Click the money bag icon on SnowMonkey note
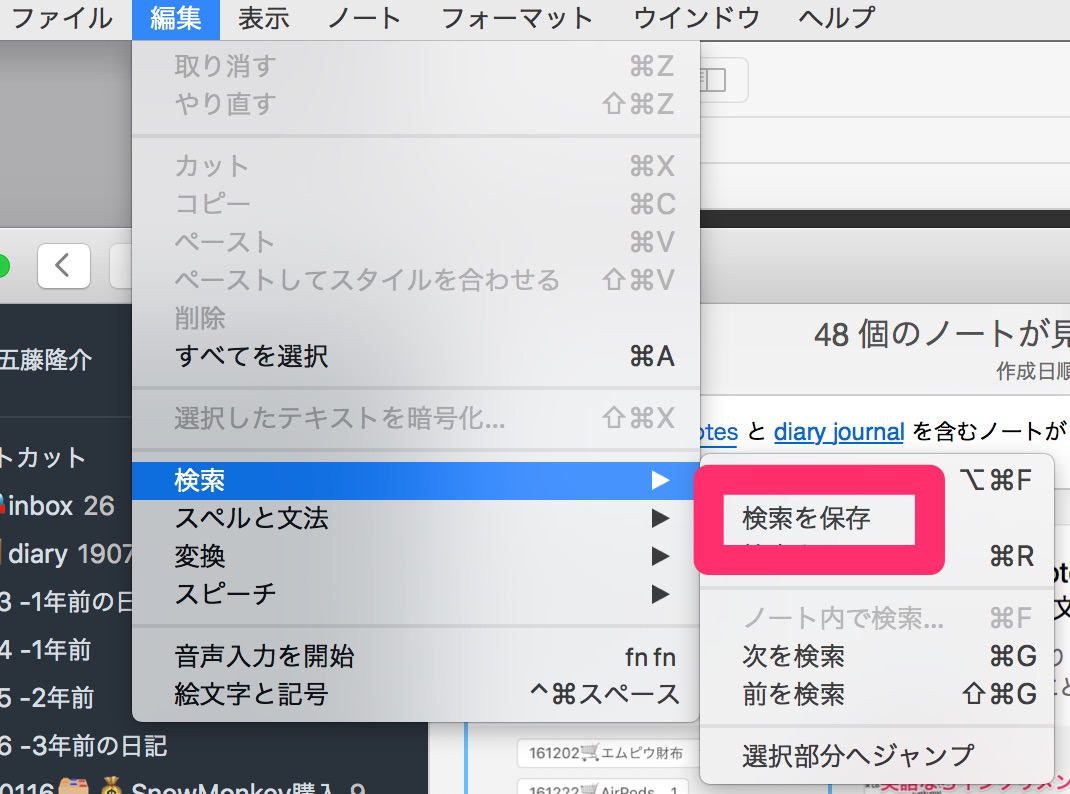 tap(110, 789)
